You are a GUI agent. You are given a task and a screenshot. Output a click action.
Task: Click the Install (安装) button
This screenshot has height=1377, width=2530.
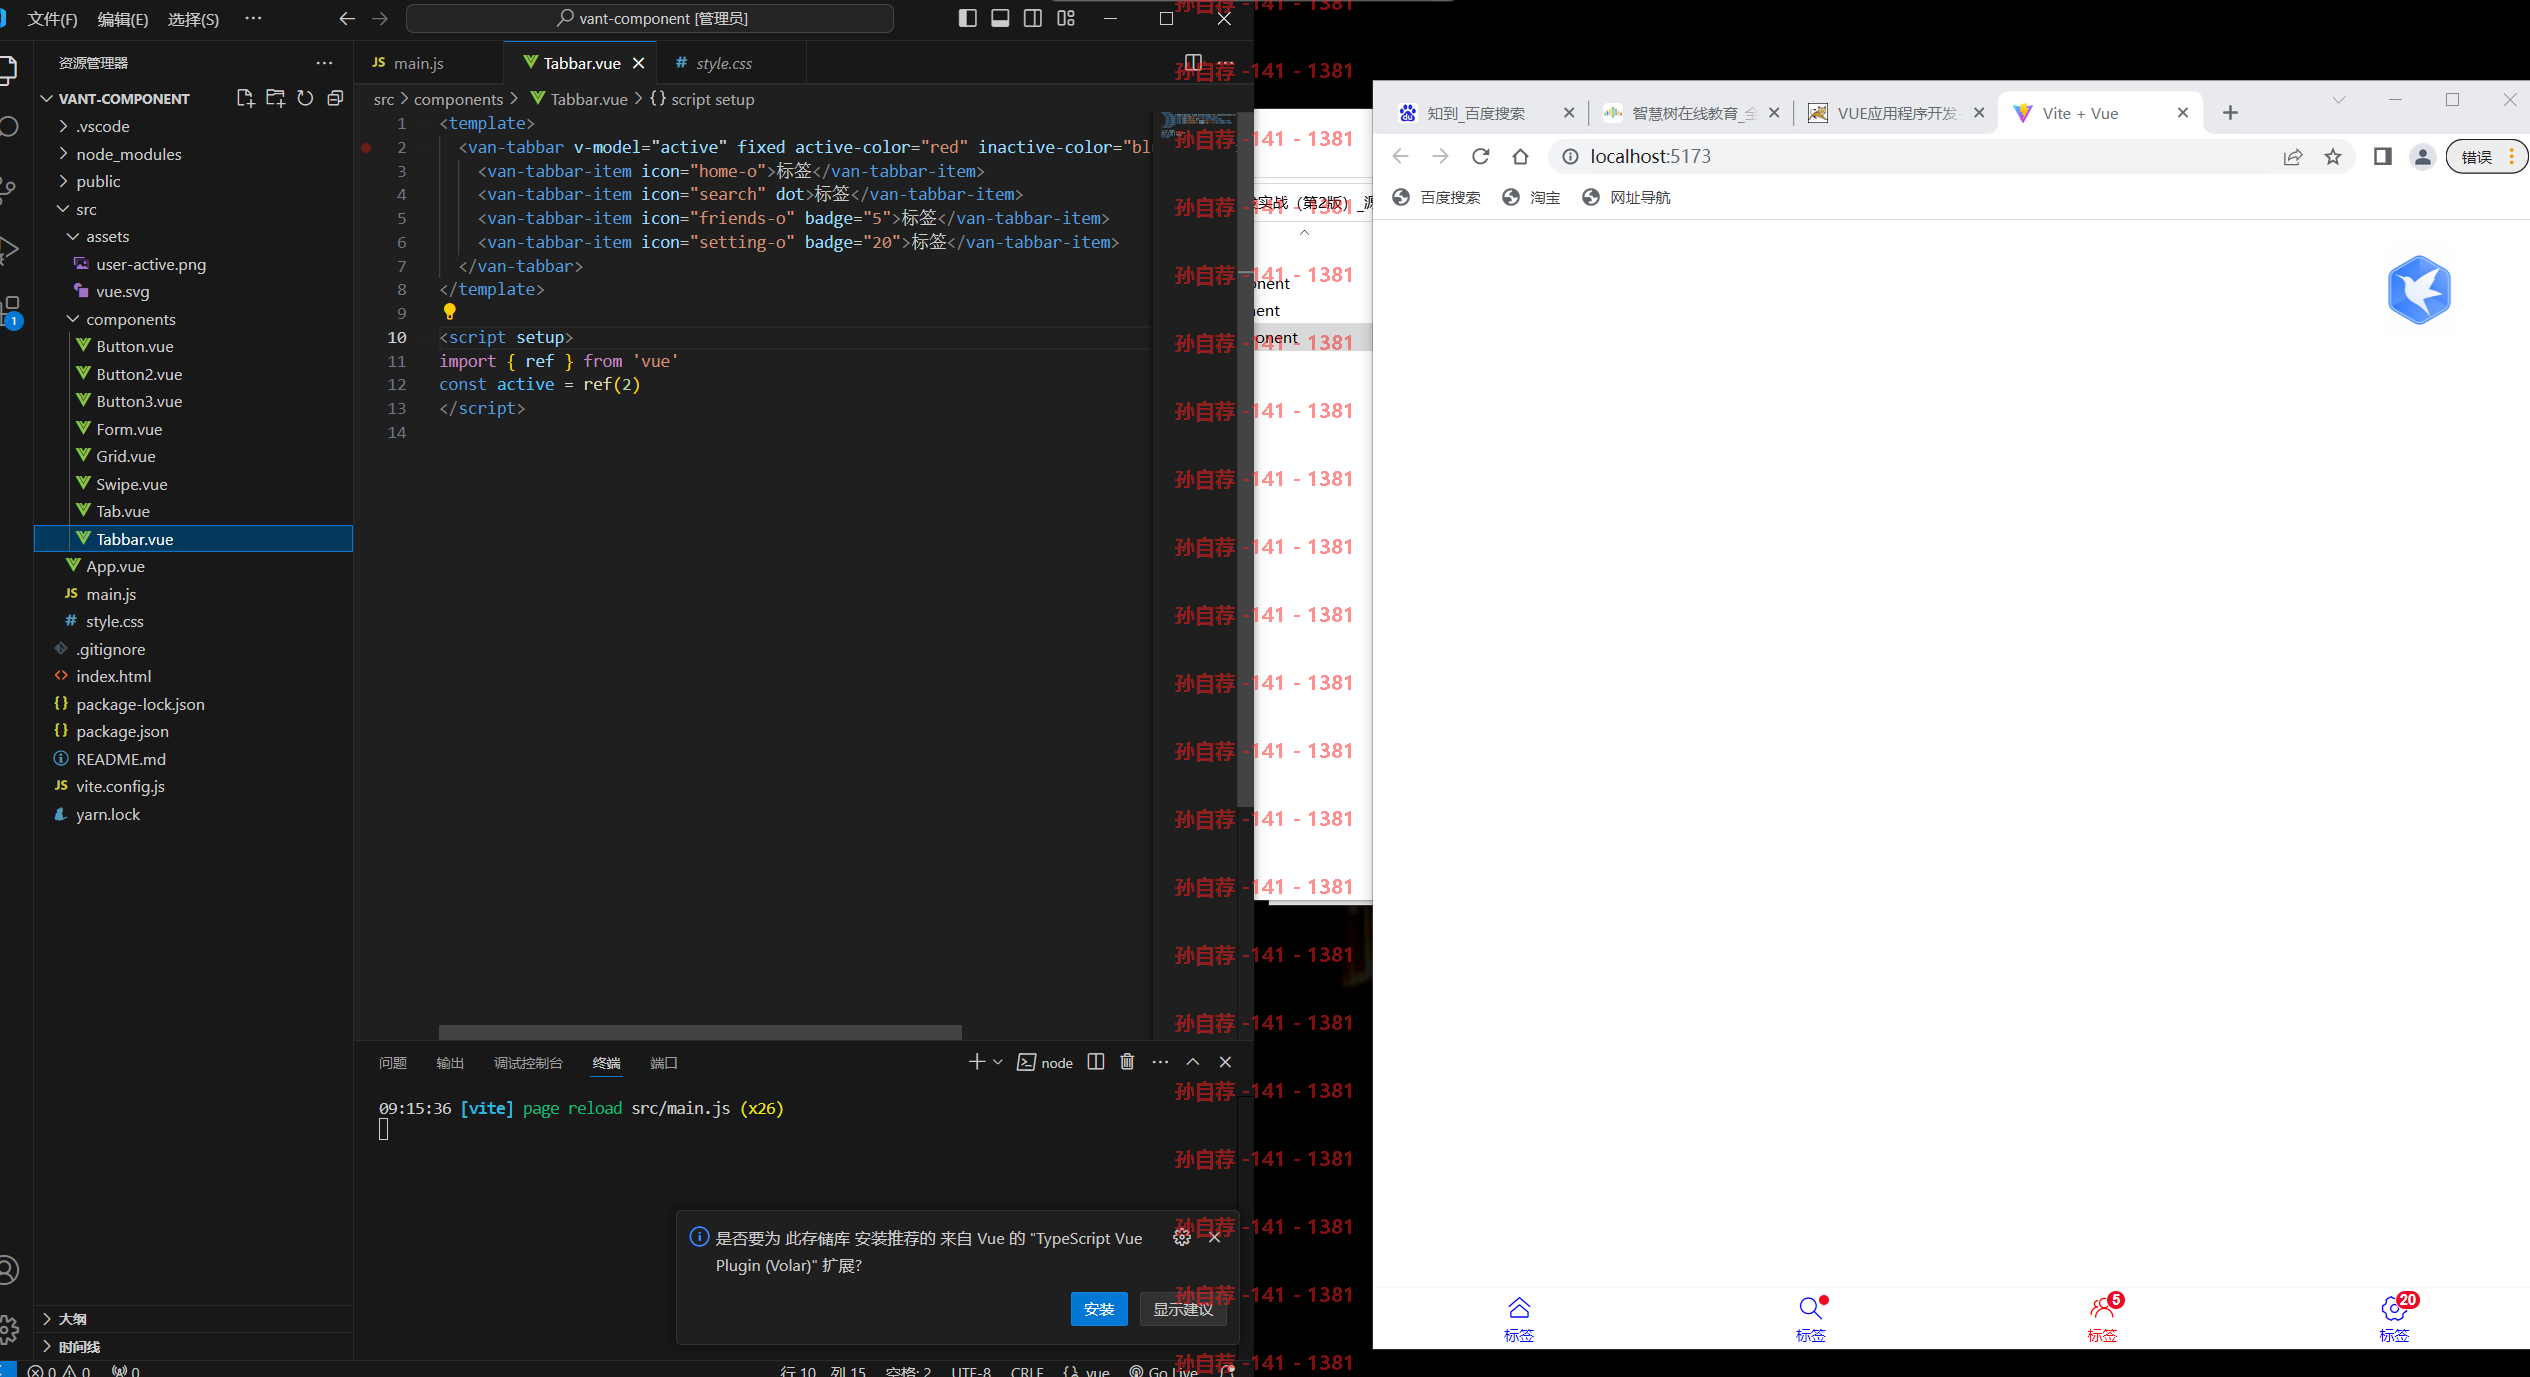[1099, 1309]
